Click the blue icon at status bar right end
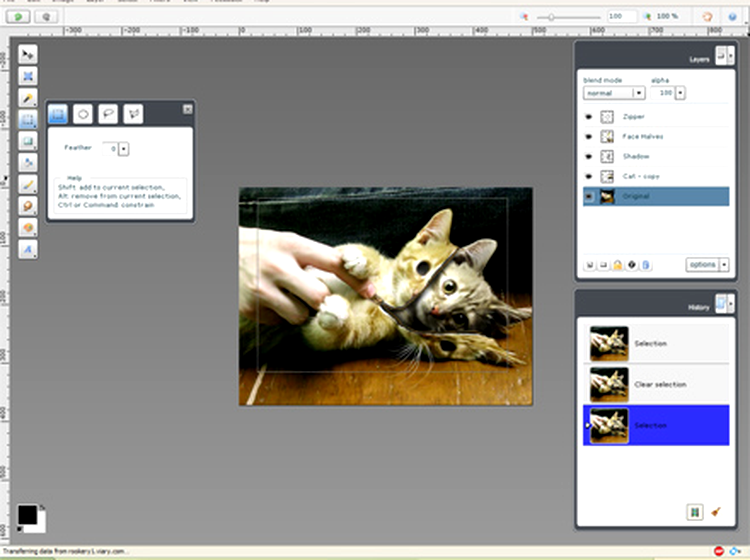This screenshot has width=750, height=560. pyautogui.click(x=736, y=551)
